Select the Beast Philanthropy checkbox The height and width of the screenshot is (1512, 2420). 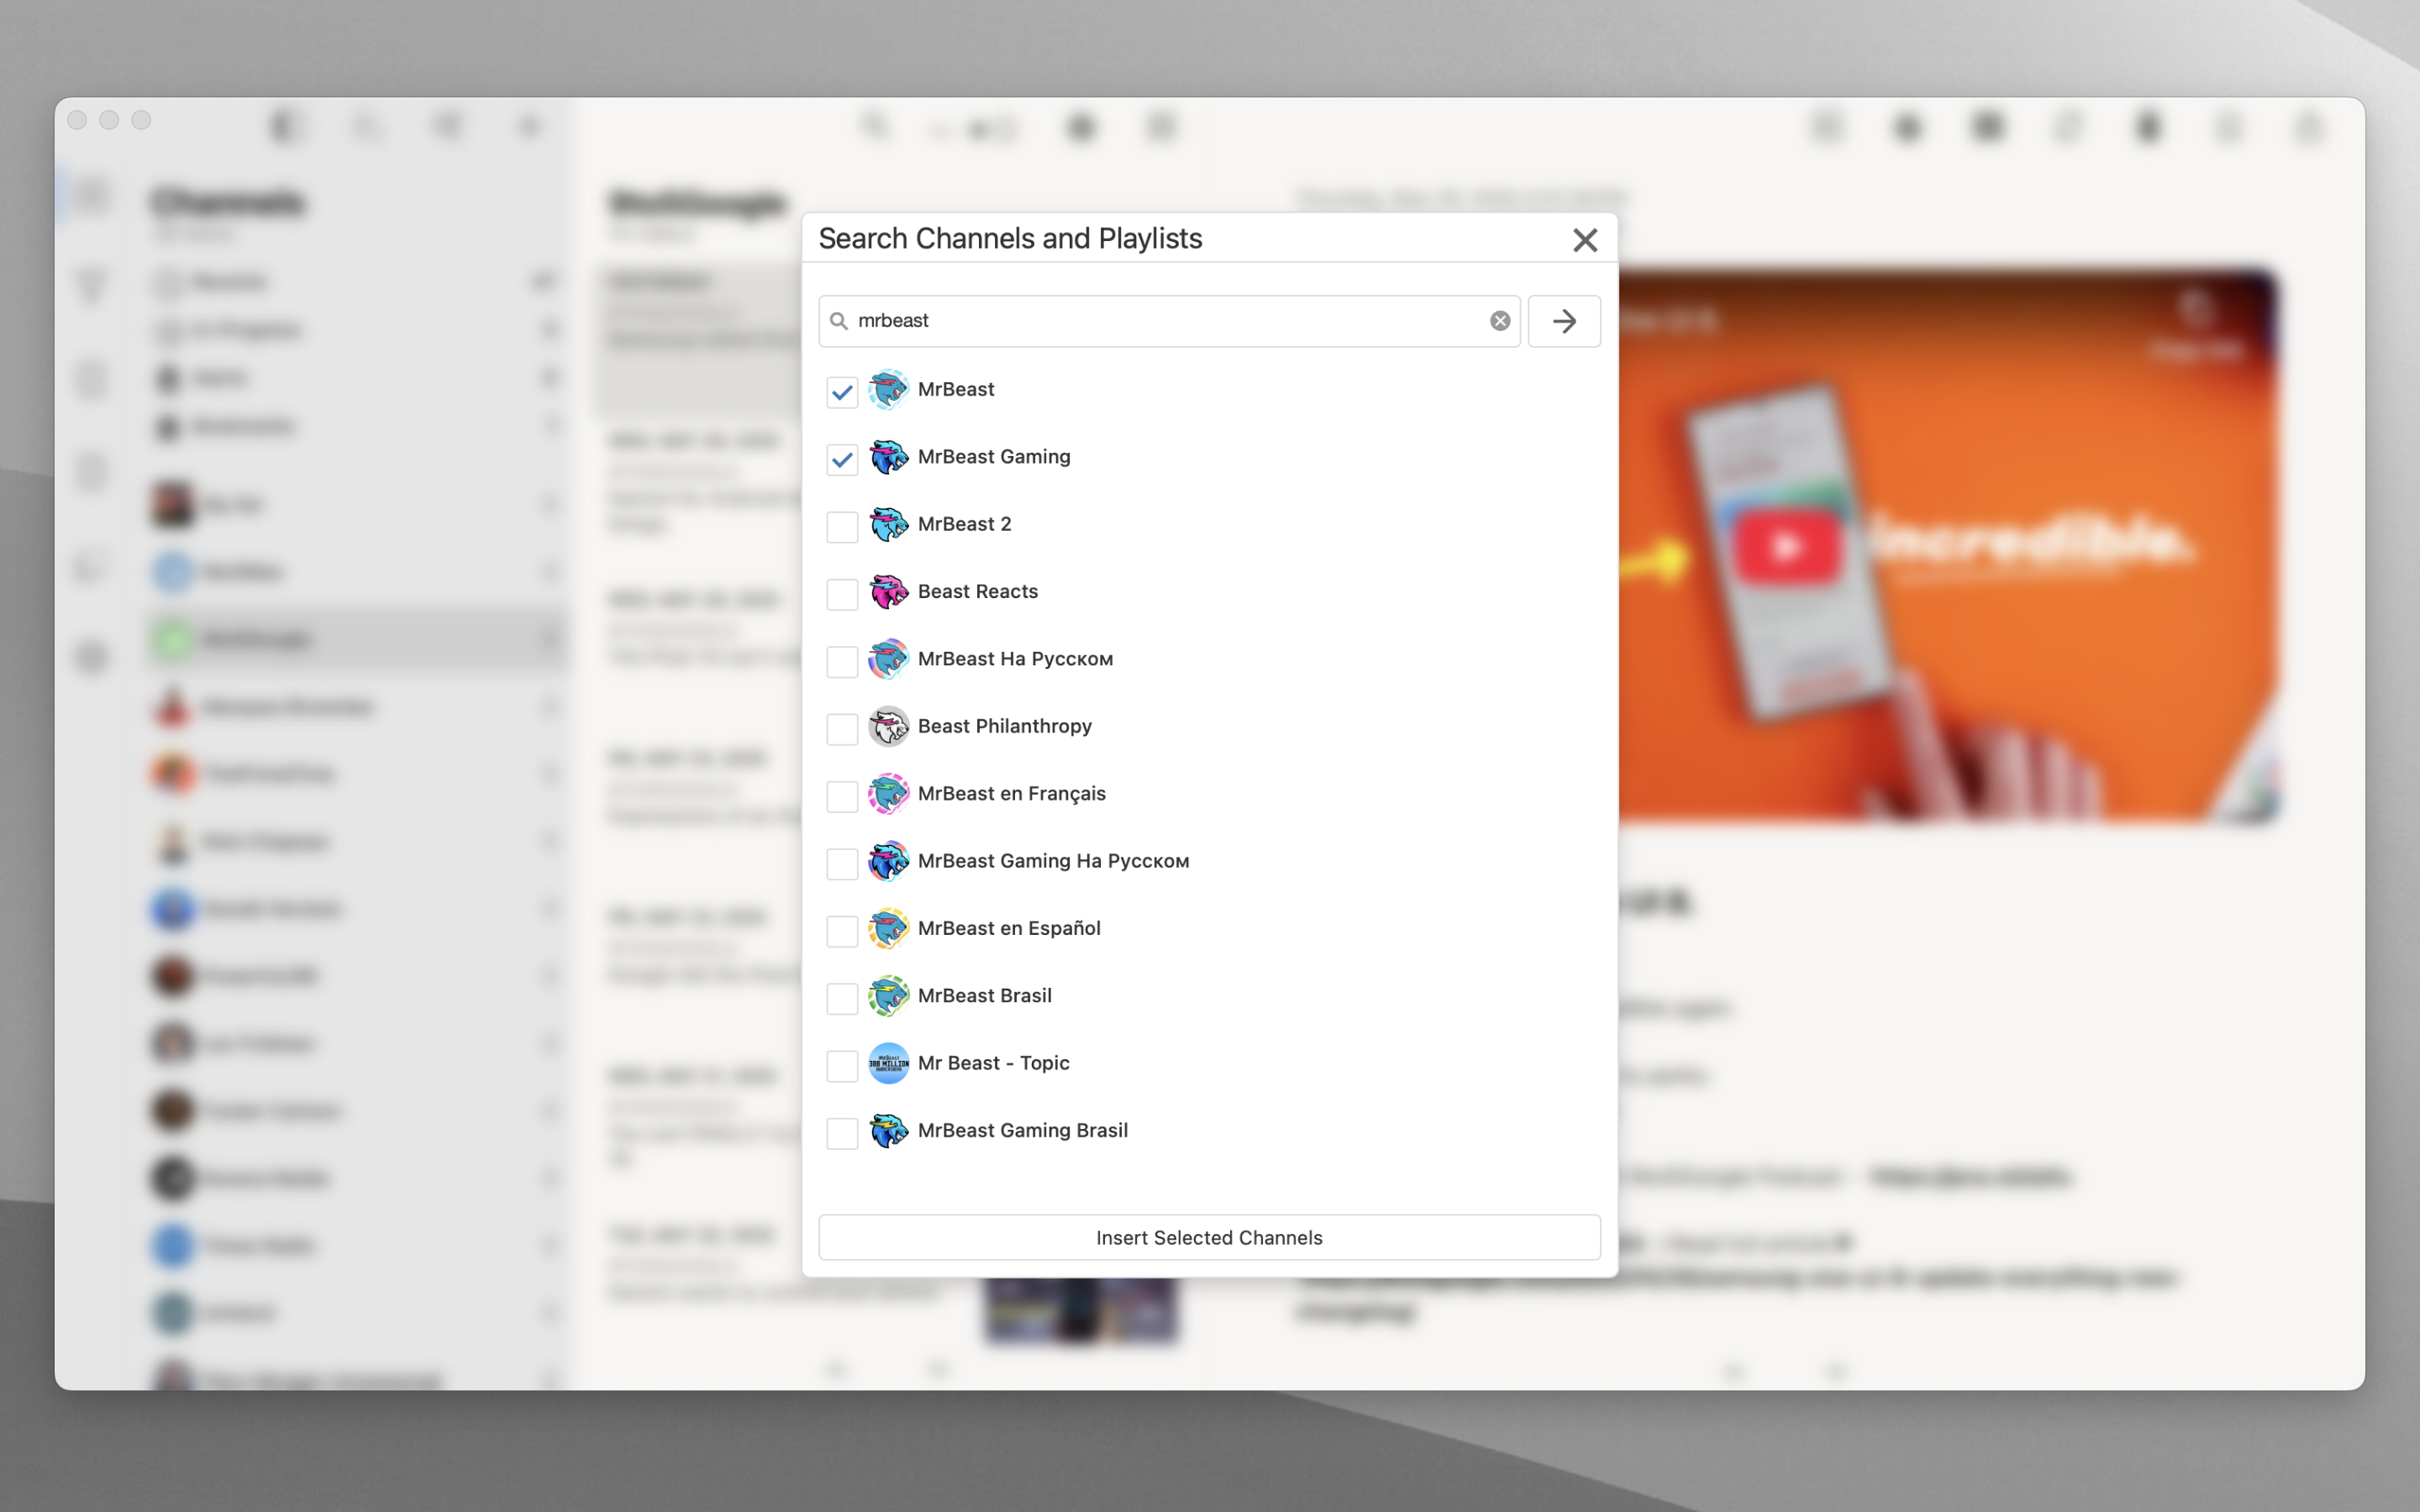(x=842, y=729)
